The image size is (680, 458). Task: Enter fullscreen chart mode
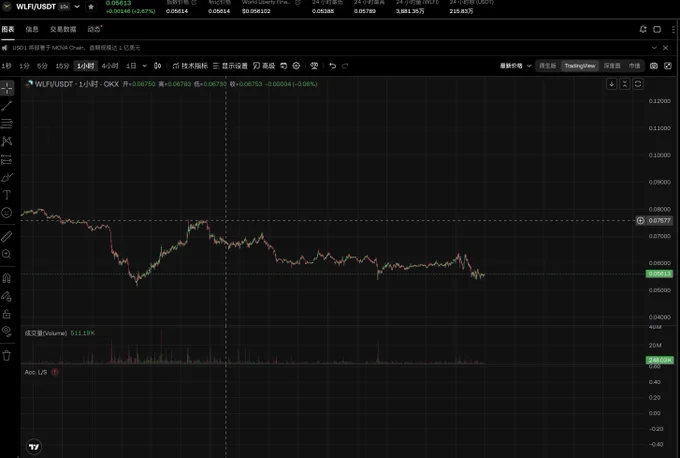(668, 66)
